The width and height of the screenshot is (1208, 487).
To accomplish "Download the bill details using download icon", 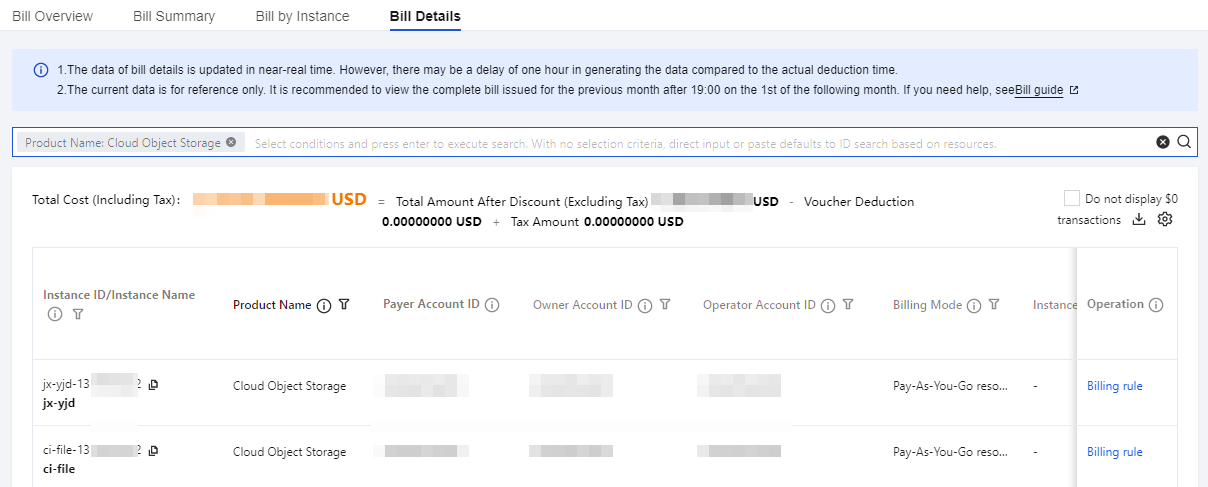I will pos(1139,220).
